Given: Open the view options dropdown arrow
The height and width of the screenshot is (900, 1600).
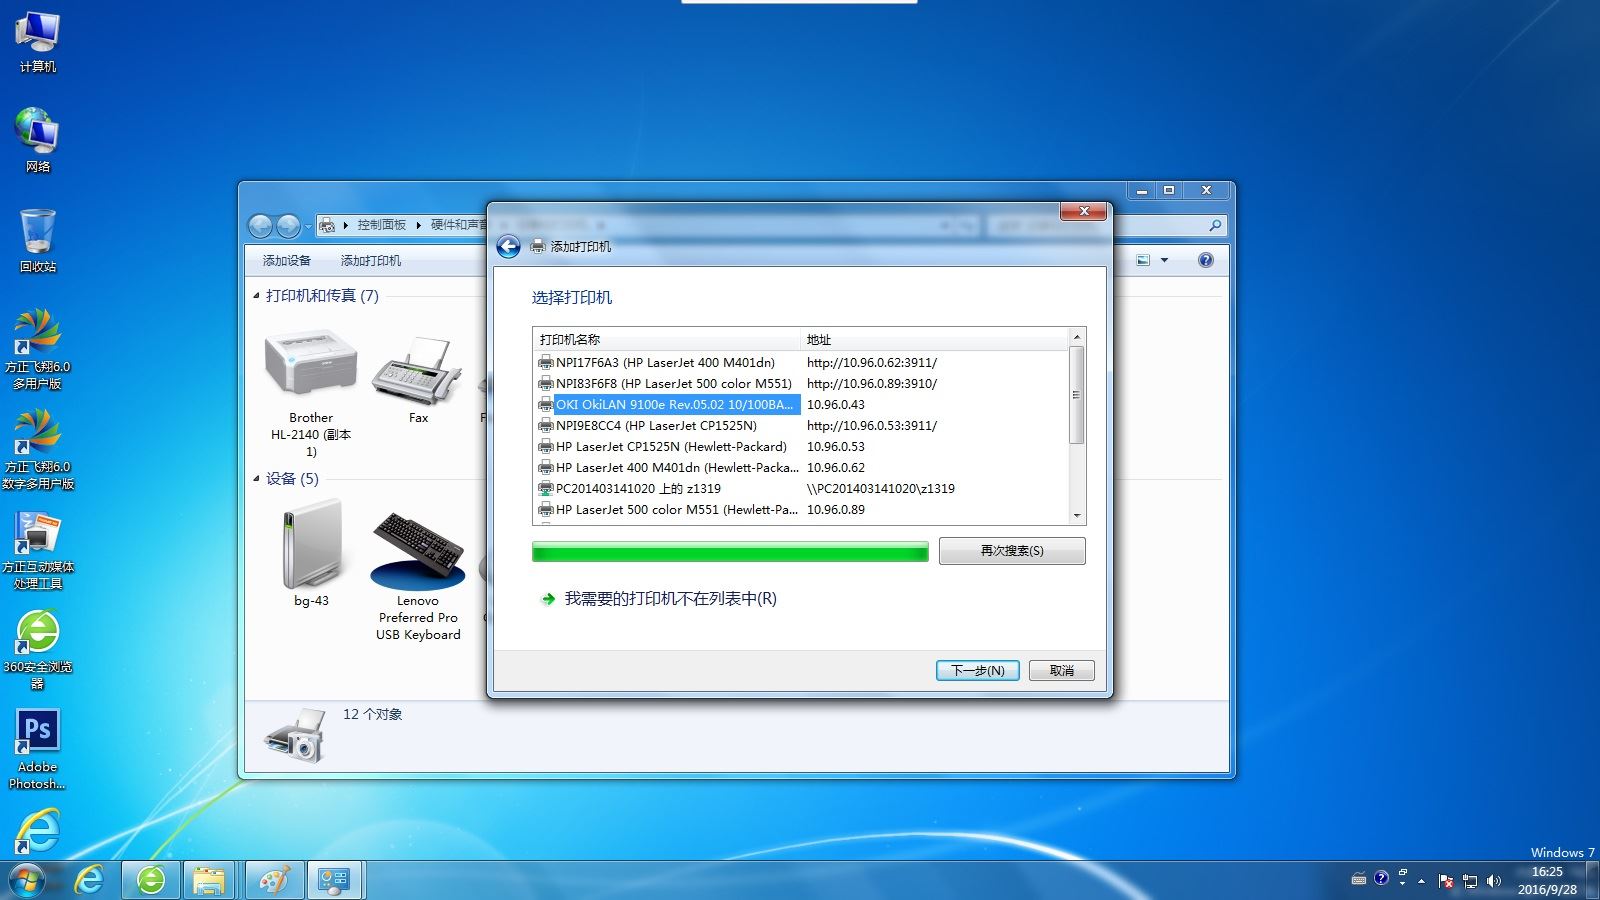Looking at the screenshot, I should coord(1164,260).
